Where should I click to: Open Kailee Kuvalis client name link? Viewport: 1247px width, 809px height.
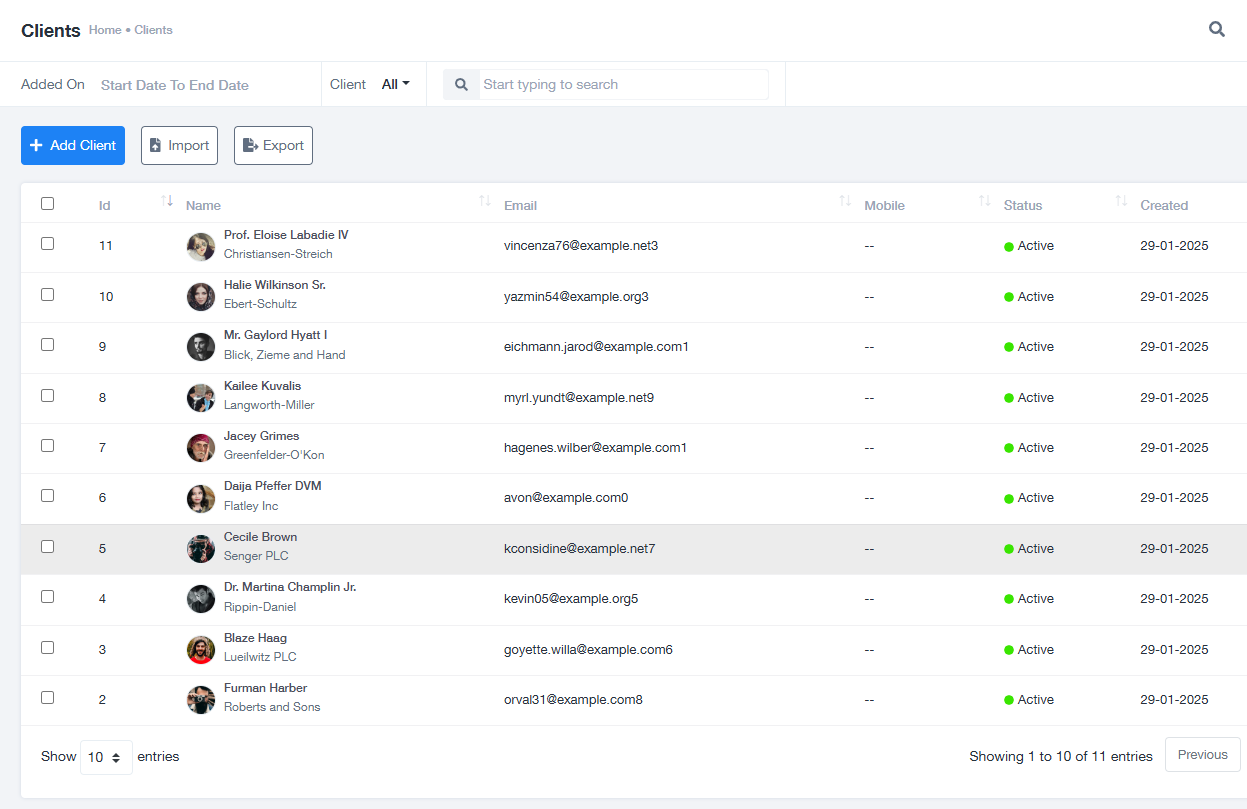coord(262,386)
